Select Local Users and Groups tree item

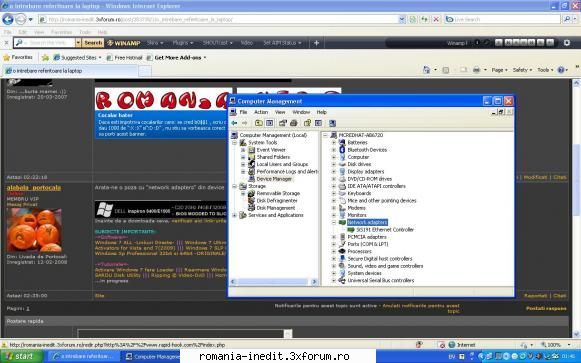282,164
